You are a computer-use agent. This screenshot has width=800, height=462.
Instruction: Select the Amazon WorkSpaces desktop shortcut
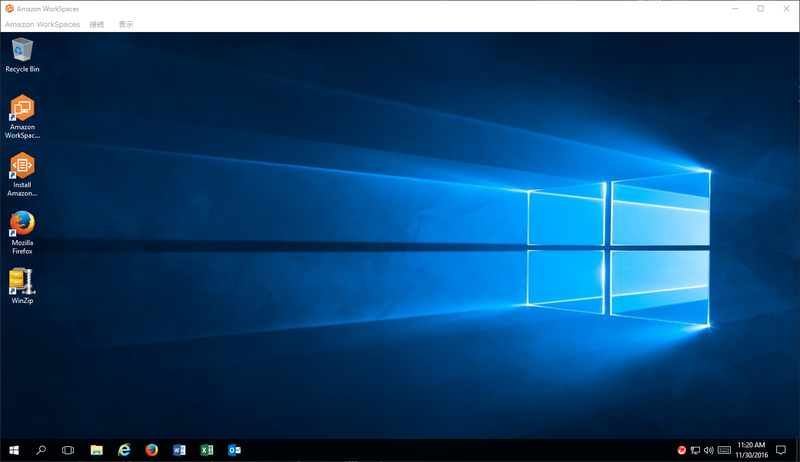click(22, 117)
